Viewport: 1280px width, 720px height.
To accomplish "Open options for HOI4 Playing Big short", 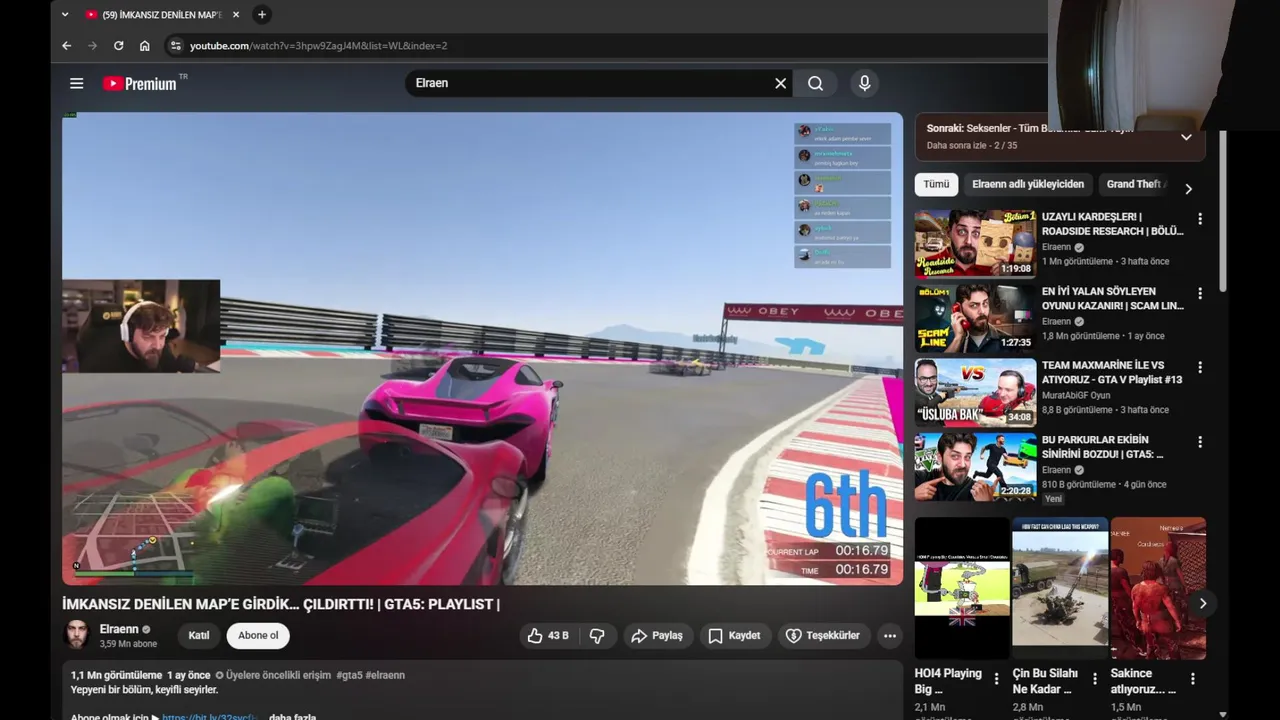I will tap(996, 679).
